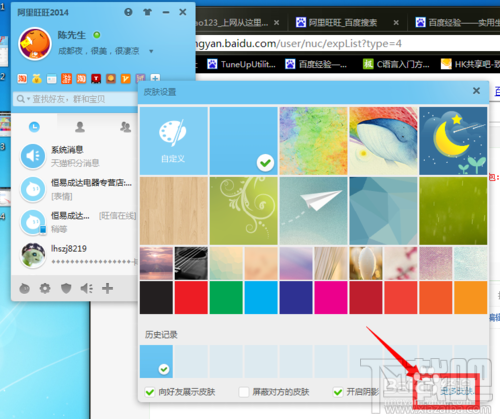Pick the navy blue color swatch

pyautogui.click(x=296, y=298)
